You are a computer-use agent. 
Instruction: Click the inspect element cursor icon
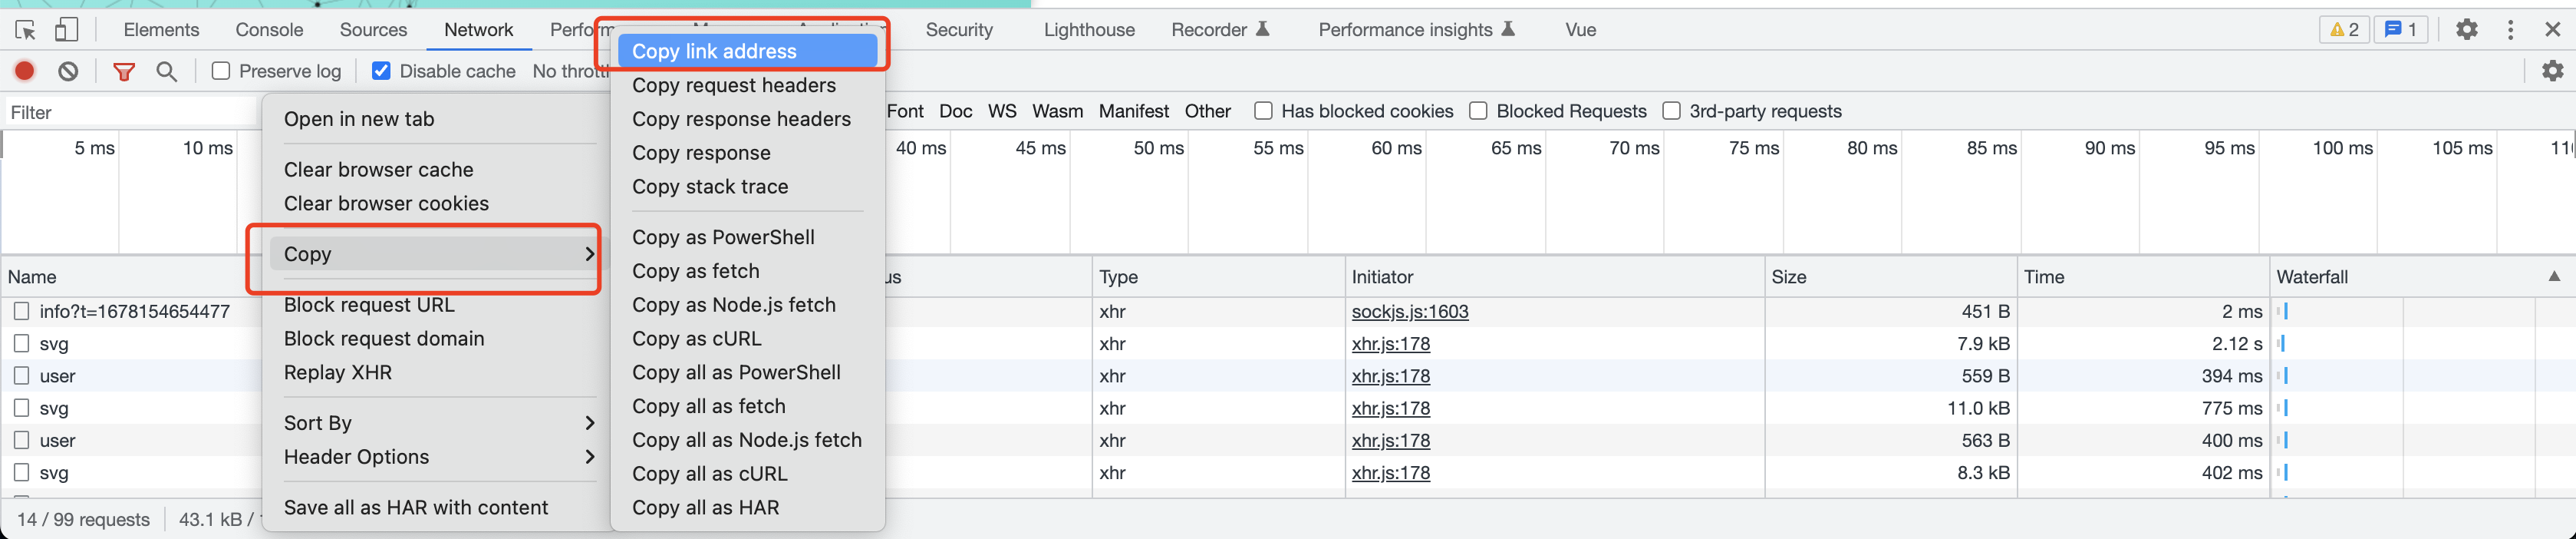coord(26,30)
